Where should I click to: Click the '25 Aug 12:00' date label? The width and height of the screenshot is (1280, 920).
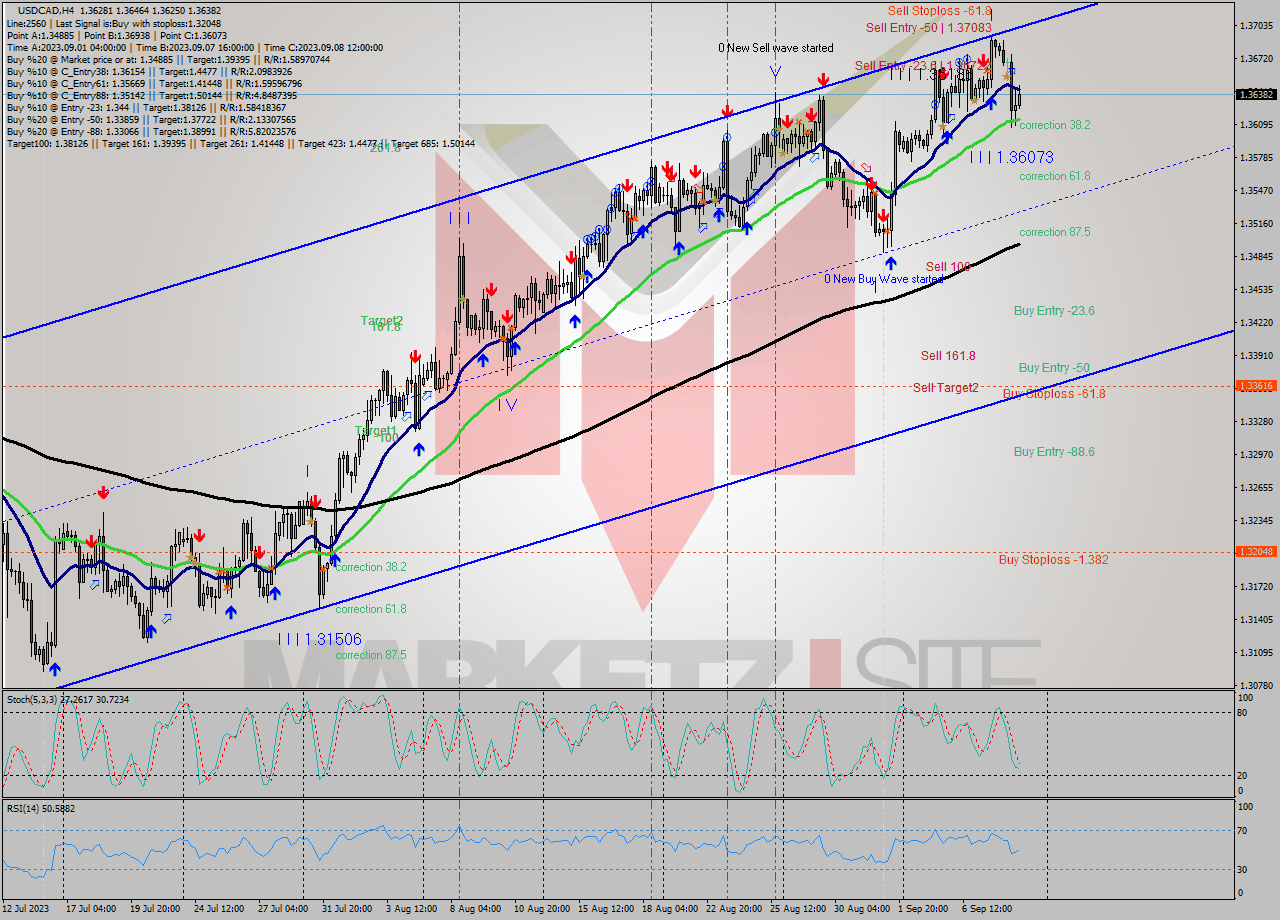pos(797,908)
